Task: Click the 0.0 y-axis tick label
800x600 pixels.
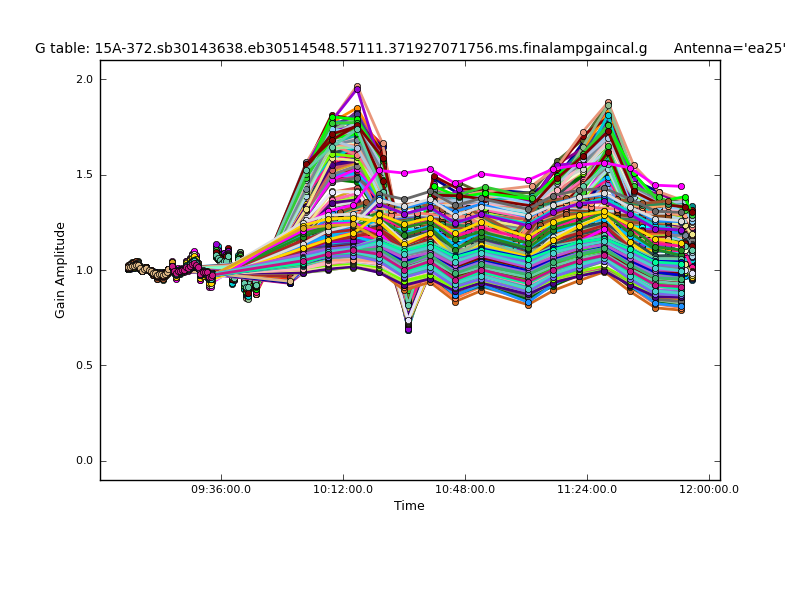Action: (84, 461)
